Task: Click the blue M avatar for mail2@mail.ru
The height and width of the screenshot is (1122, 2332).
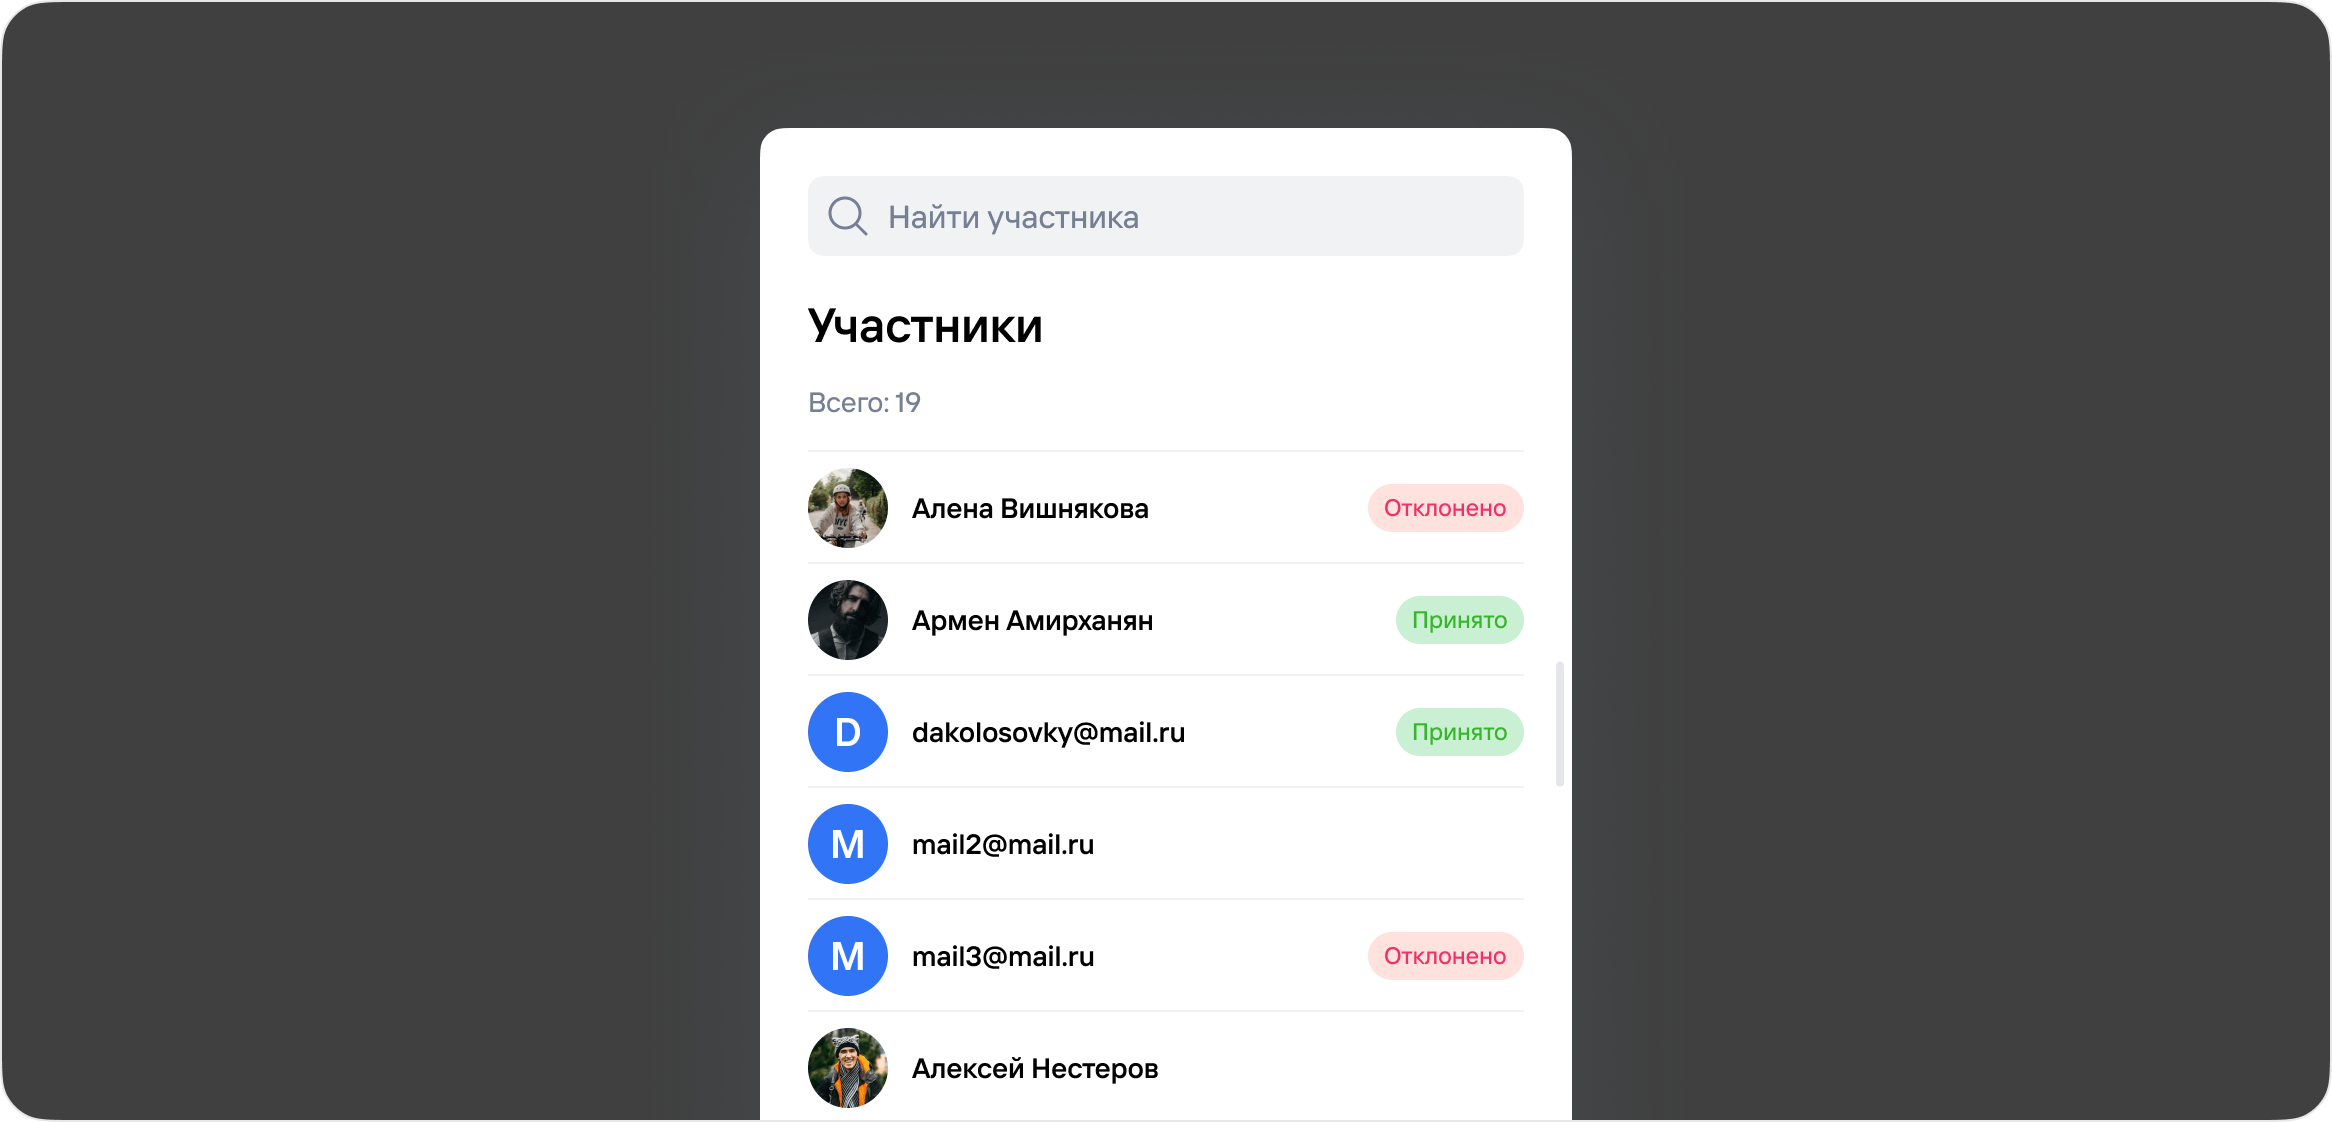Action: [x=848, y=844]
